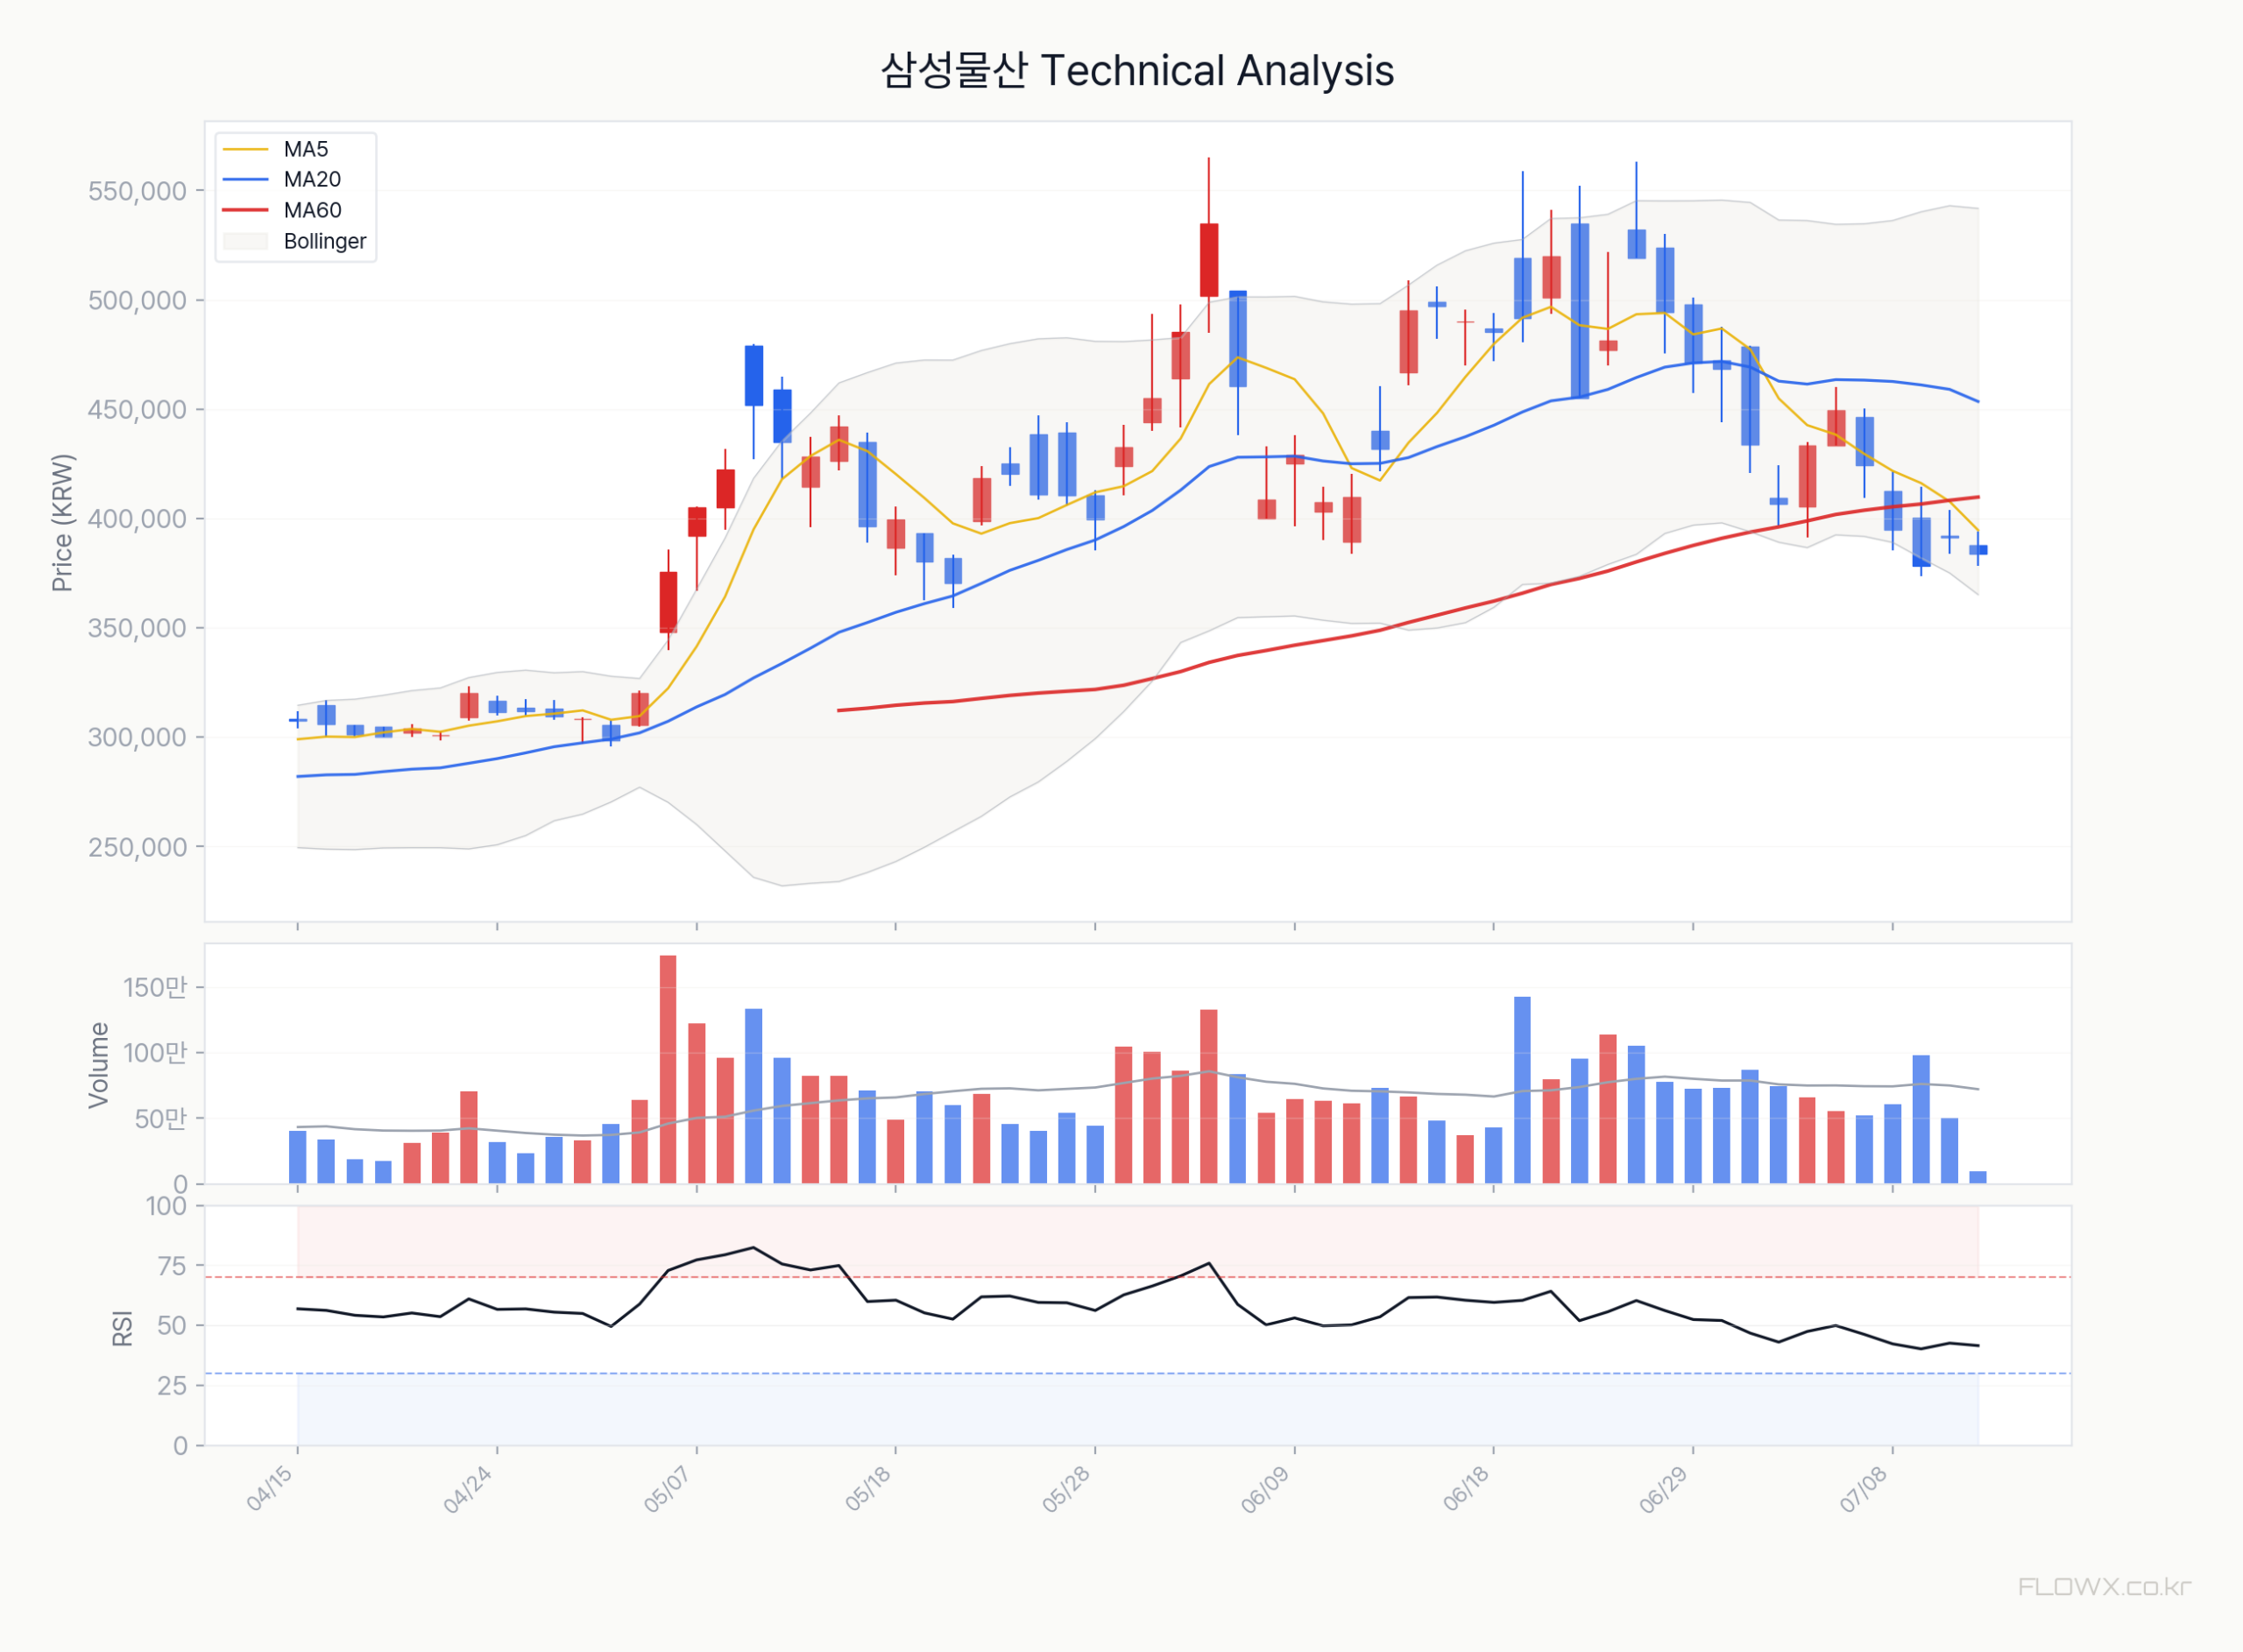This screenshot has width=2243, height=1652.
Task: Click the 'Volume' axis title
Action: click(98, 1065)
